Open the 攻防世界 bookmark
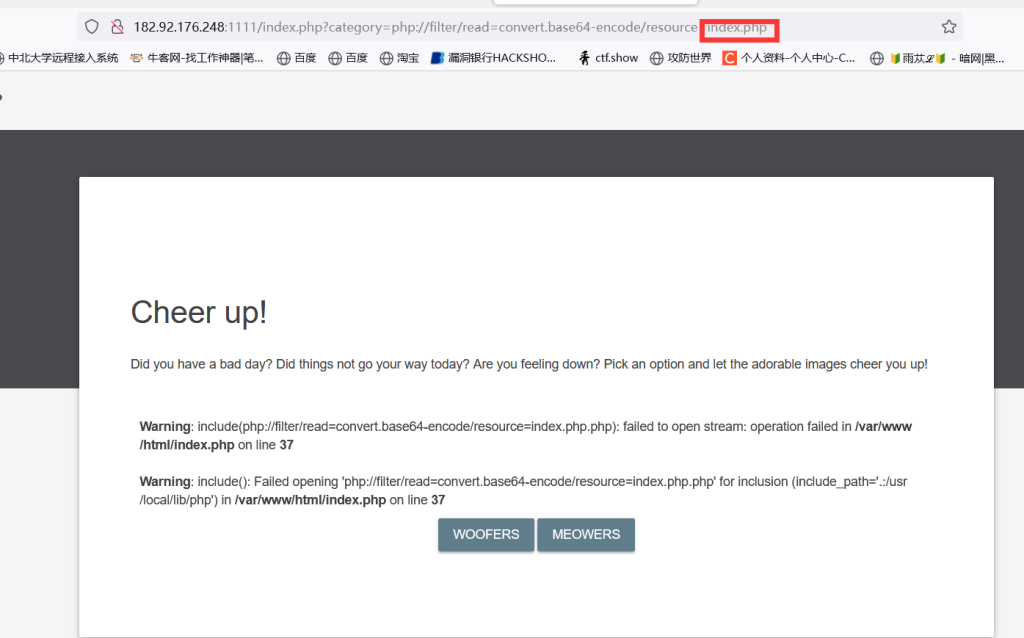The image size is (1024, 638). (x=681, y=58)
